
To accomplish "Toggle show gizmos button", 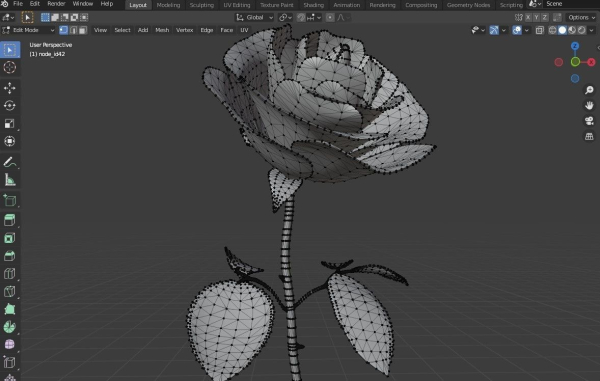I will click(x=494, y=30).
